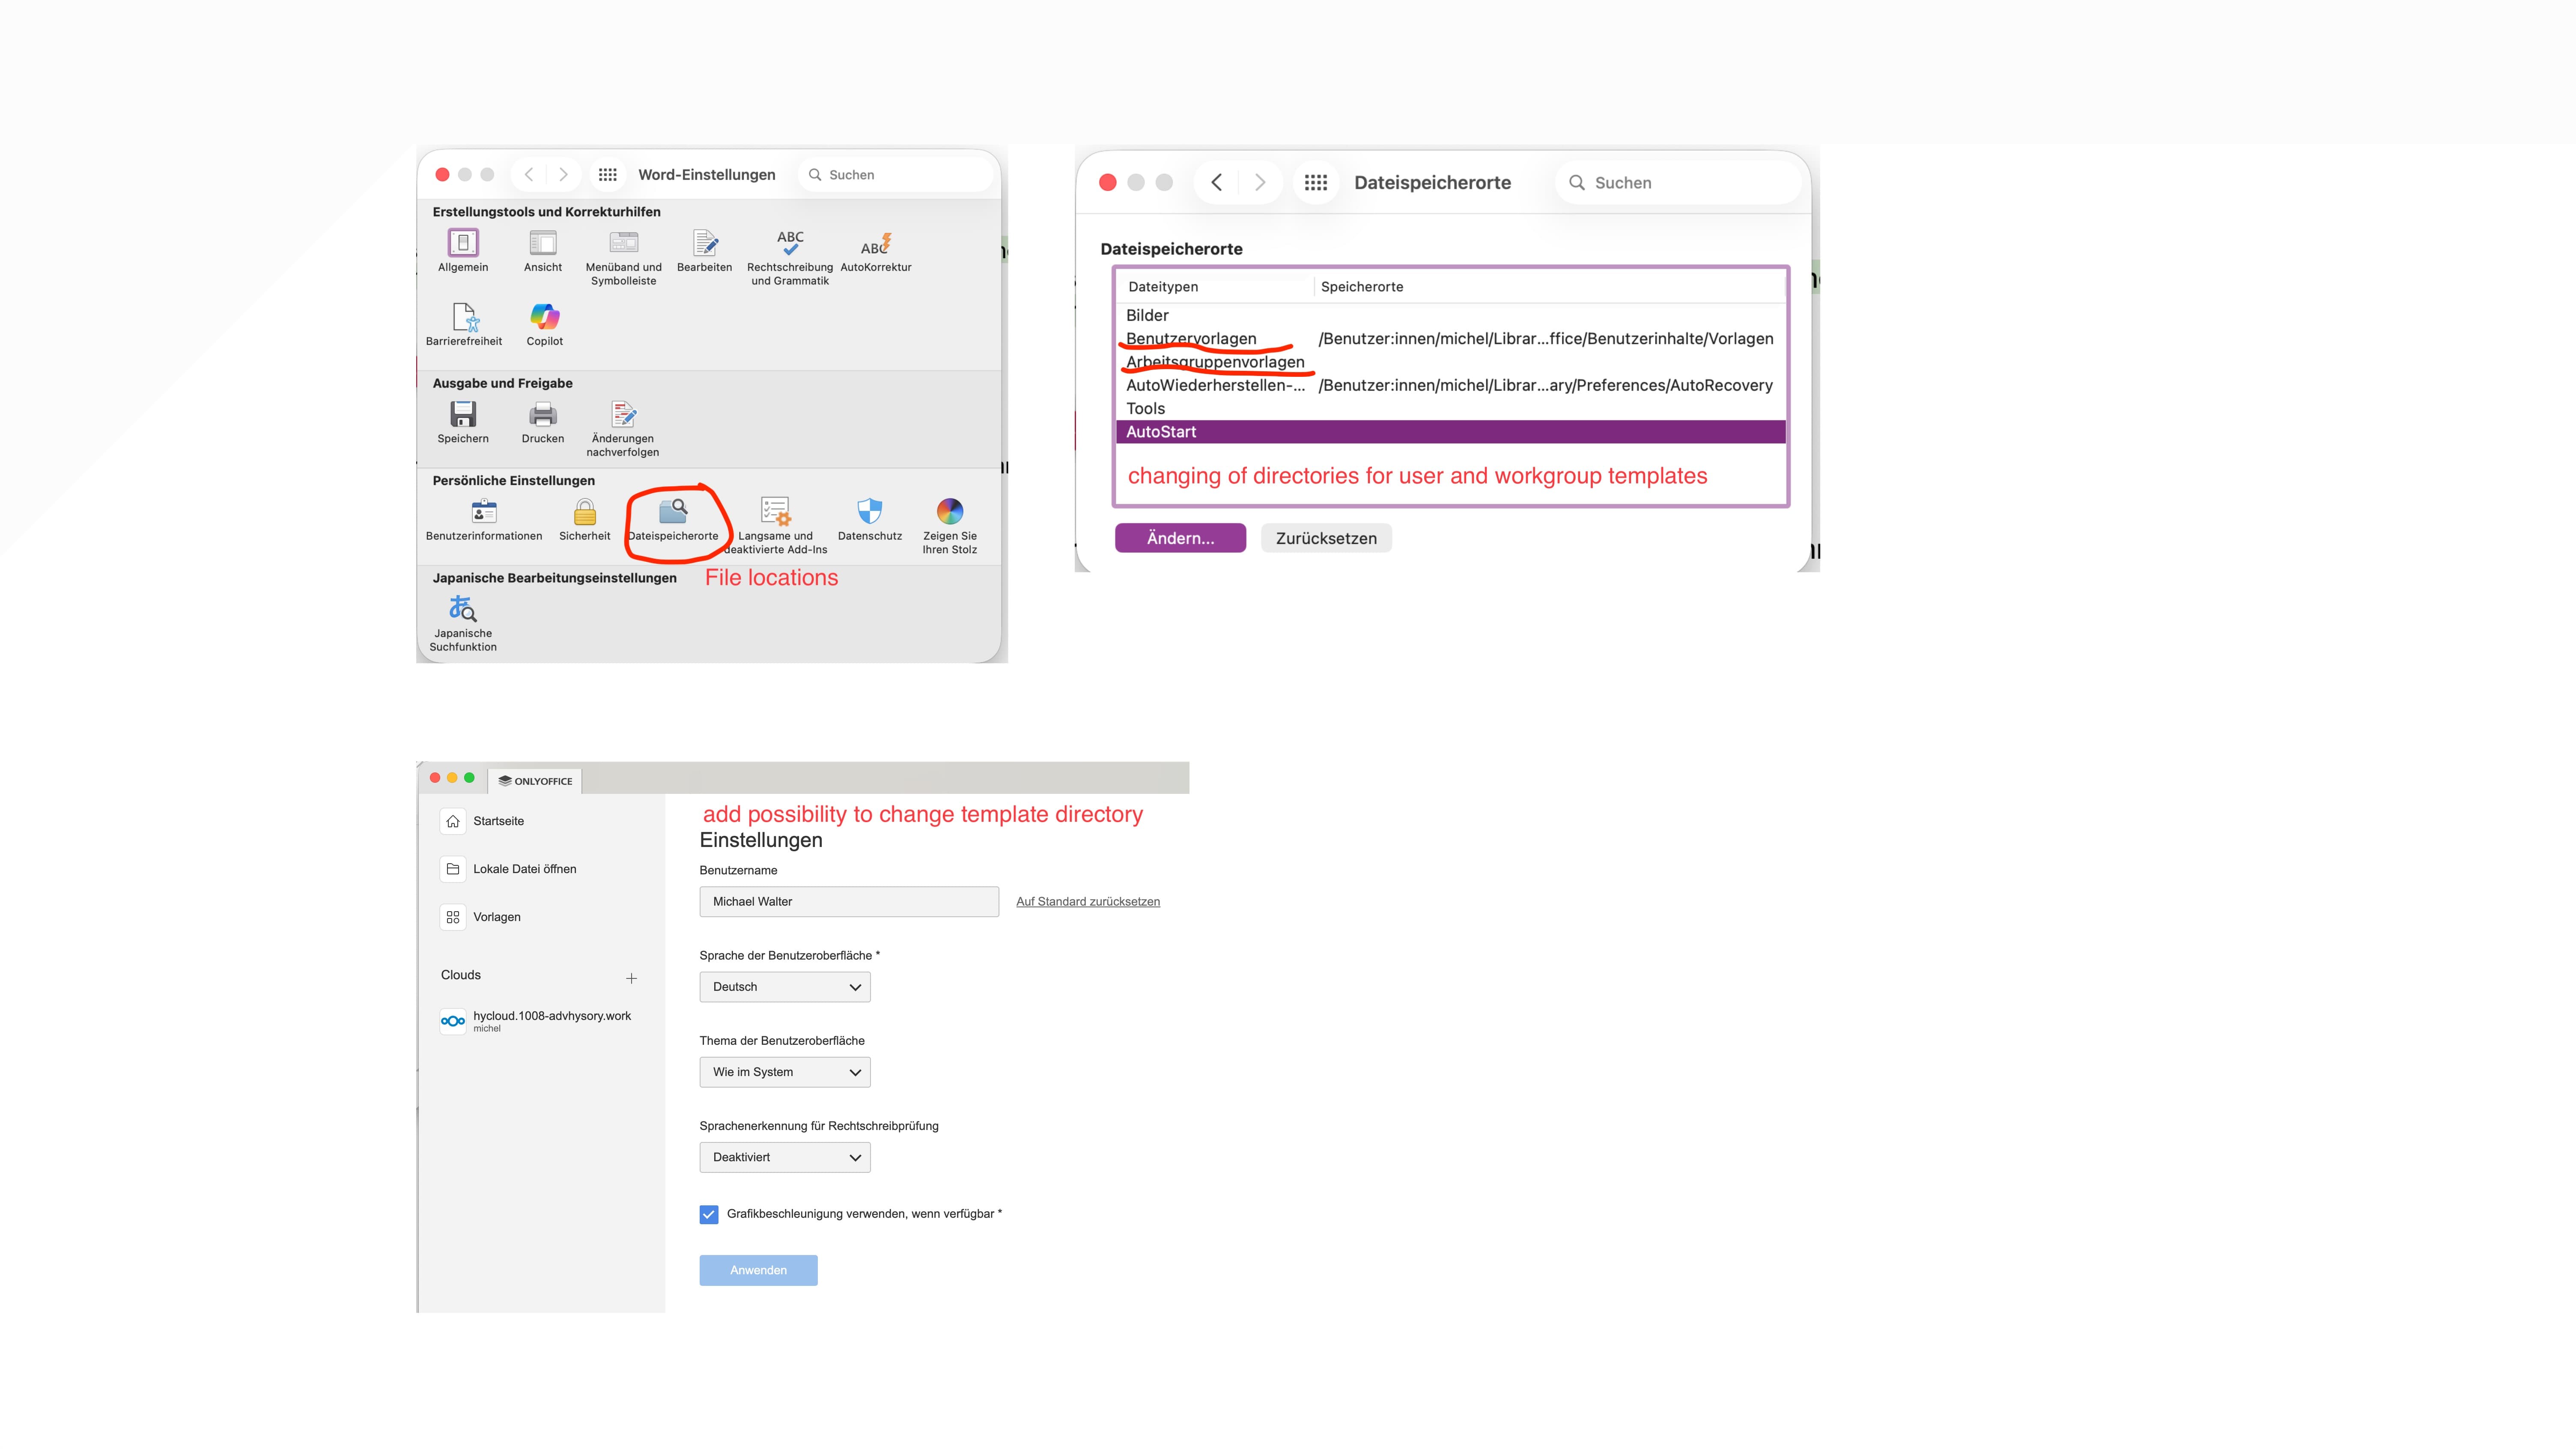Image resolution: width=2576 pixels, height=1449 pixels.
Task: Open Lokale Datei öffnen sidebar item
Action: point(524,869)
